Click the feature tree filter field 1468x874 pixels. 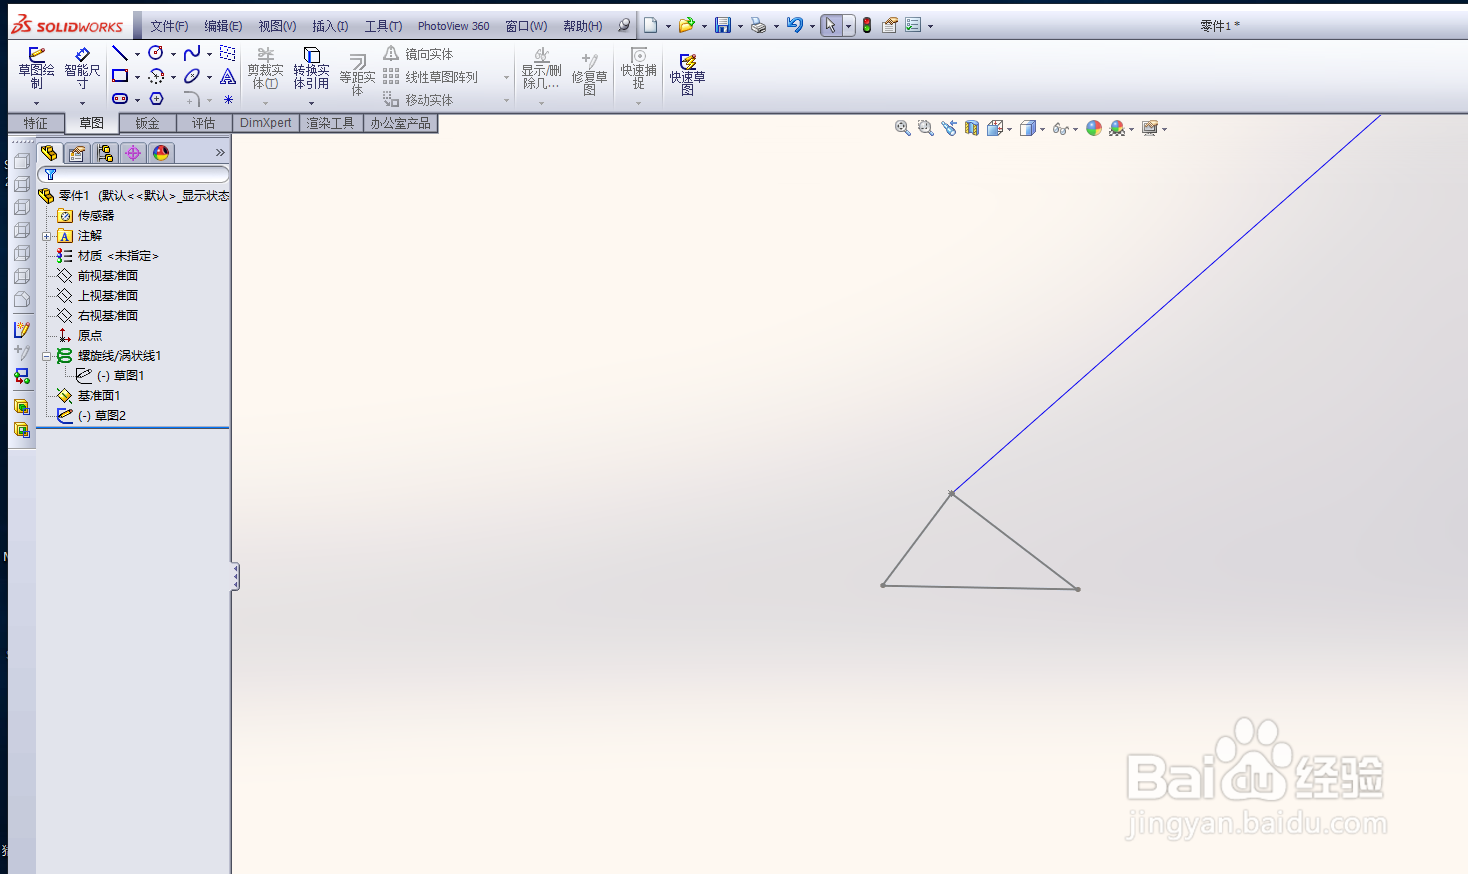[134, 175]
